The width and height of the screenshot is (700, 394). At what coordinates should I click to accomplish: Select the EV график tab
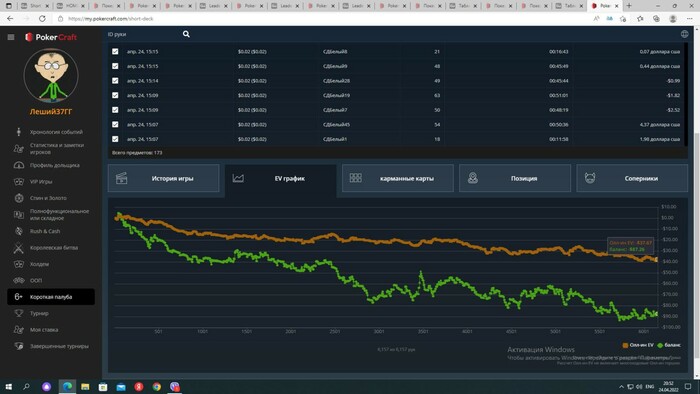click(280, 178)
